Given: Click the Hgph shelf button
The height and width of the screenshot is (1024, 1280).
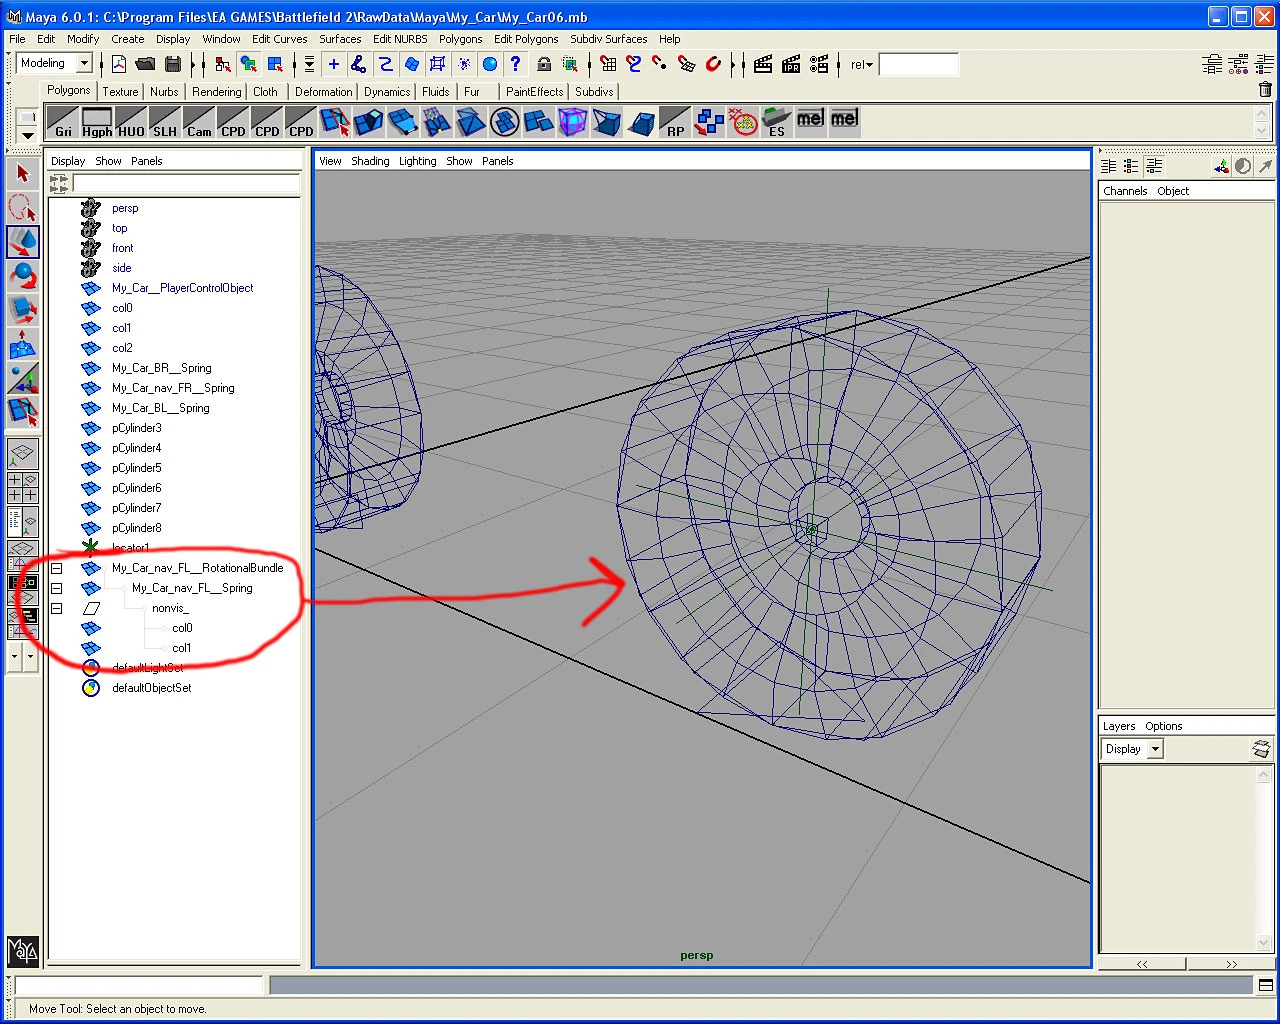Looking at the screenshot, I should pos(97,122).
